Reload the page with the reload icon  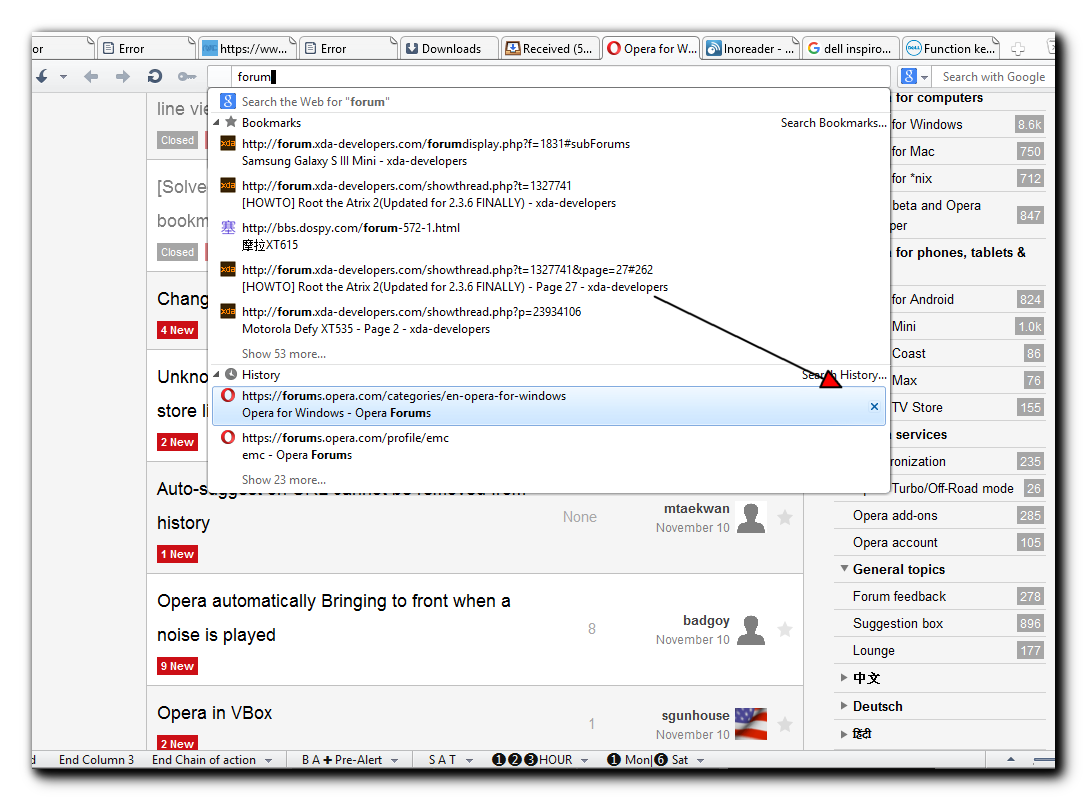click(x=155, y=76)
